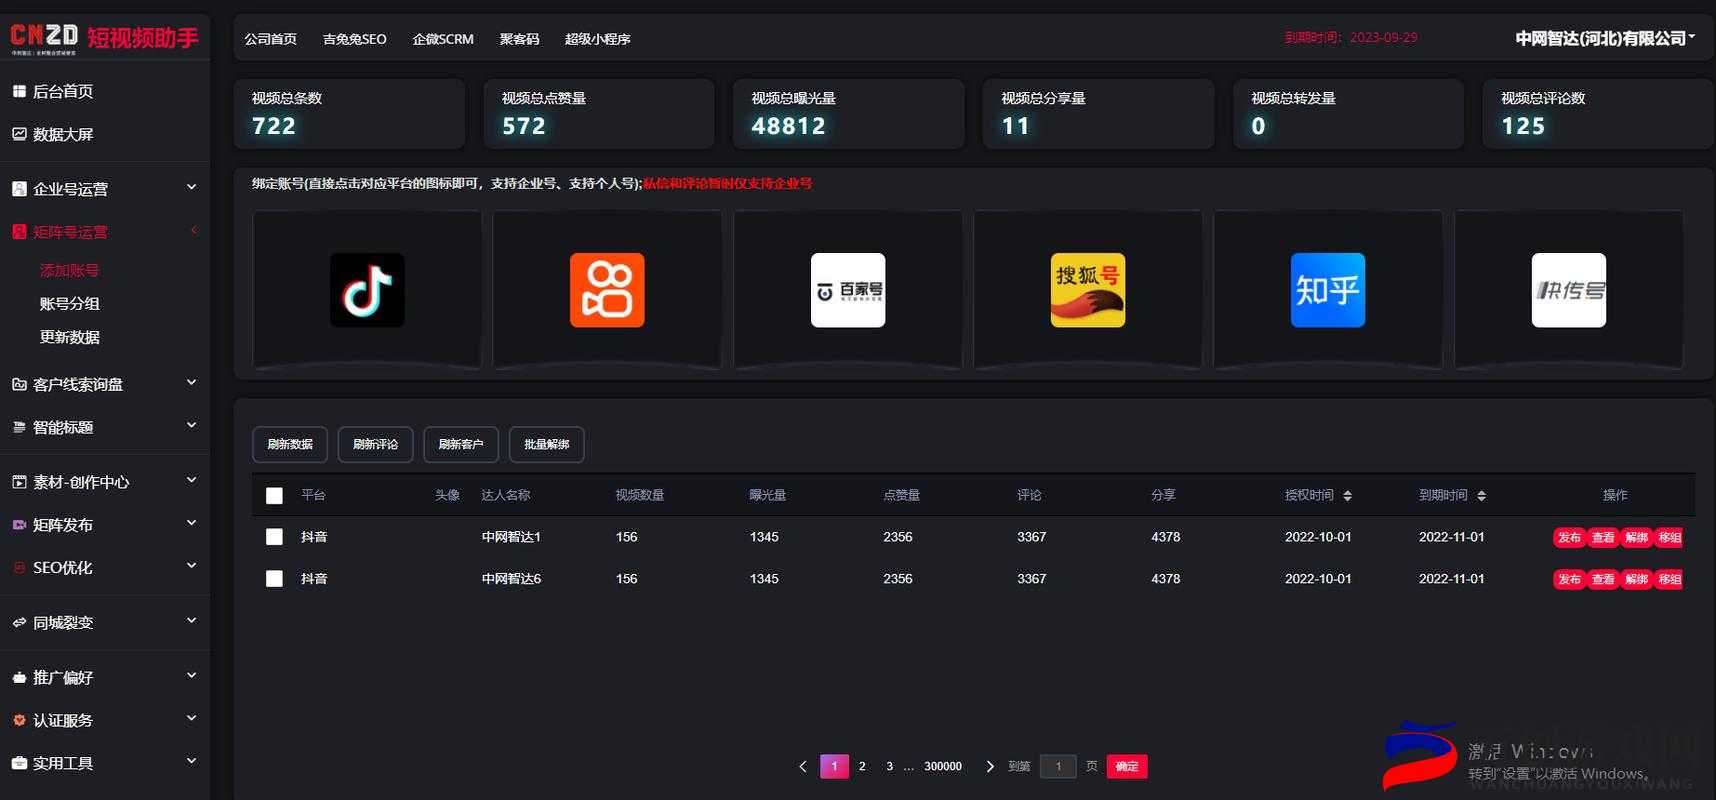
Task: Click the Douyin (TikTok) platform icon
Action: point(367,290)
